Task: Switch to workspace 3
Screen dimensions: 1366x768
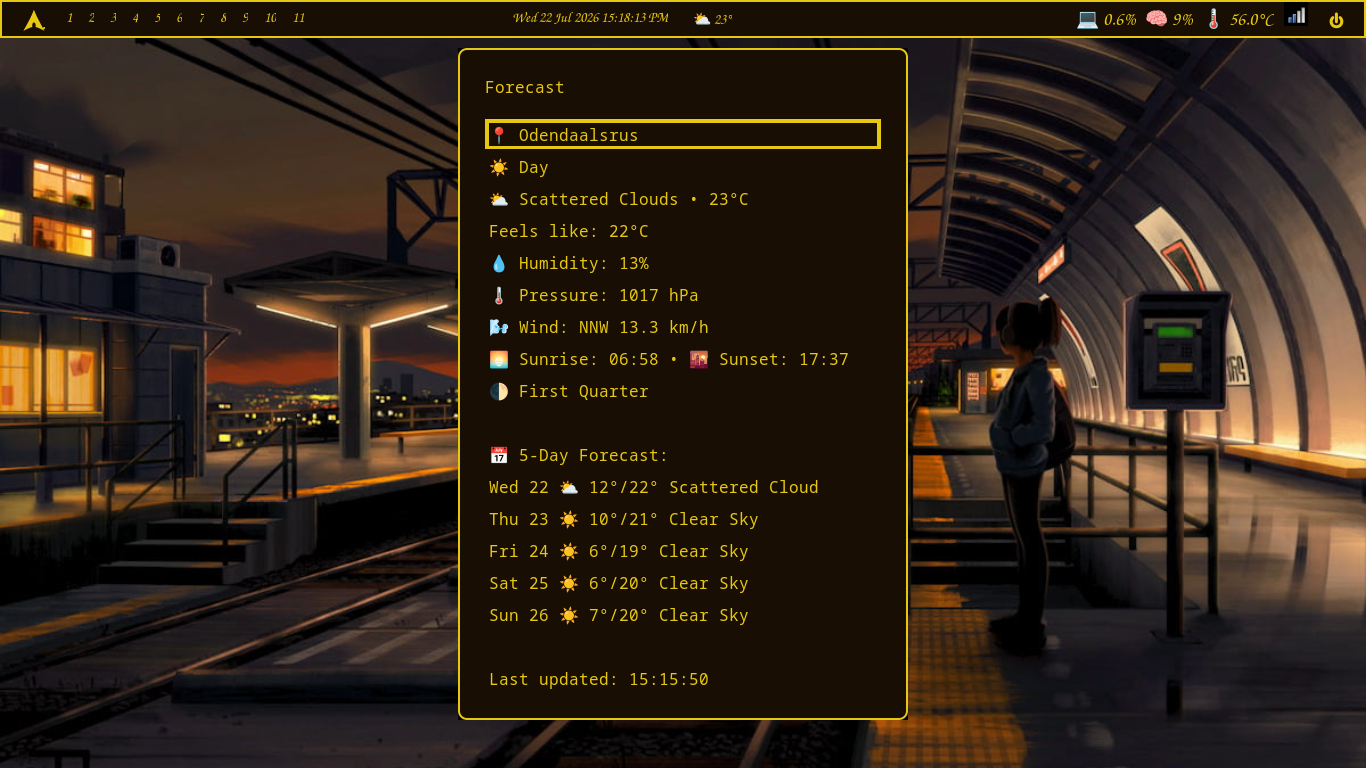Action: click(x=114, y=18)
